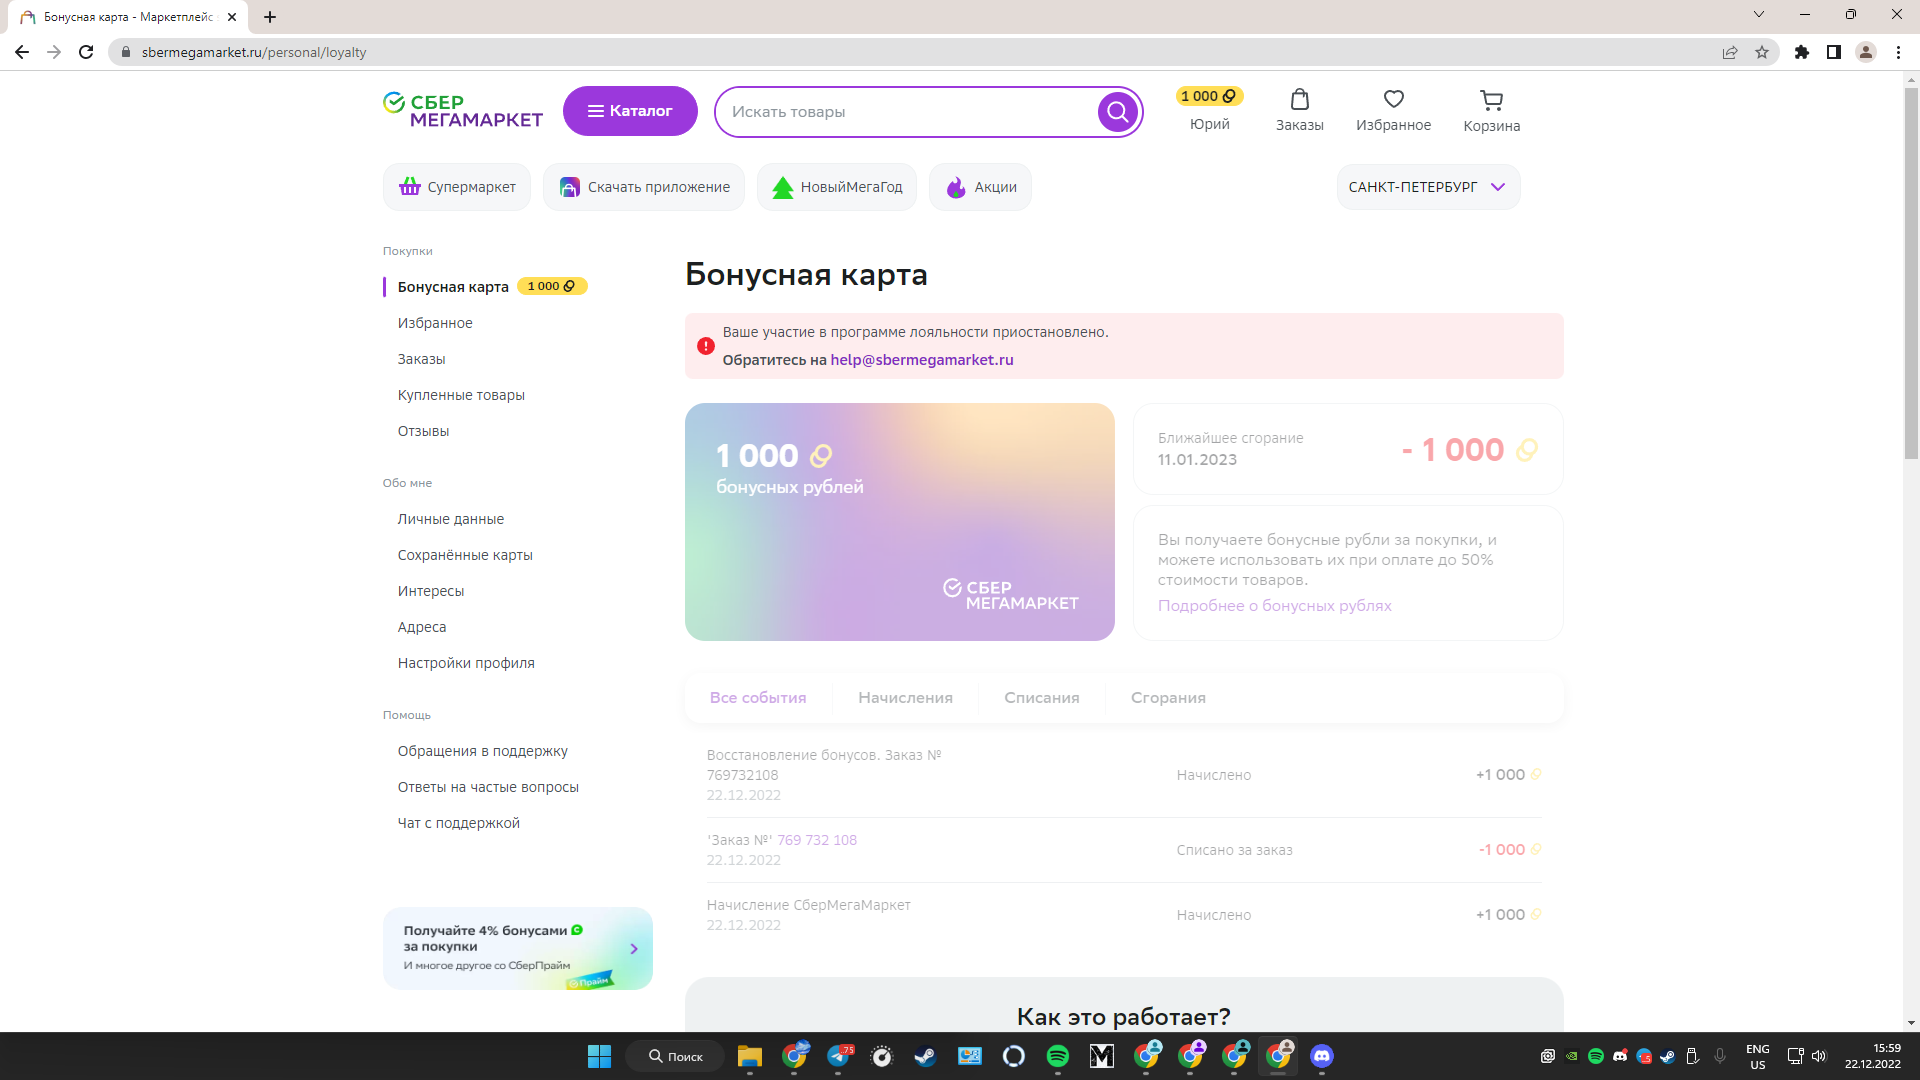Reload the page with the refresh icon
The image size is (1920, 1080).
tap(86, 52)
